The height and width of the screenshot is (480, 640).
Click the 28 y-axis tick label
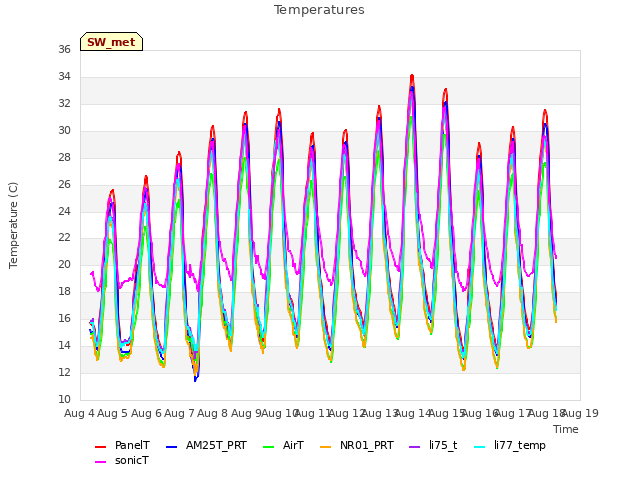pyautogui.click(x=64, y=157)
